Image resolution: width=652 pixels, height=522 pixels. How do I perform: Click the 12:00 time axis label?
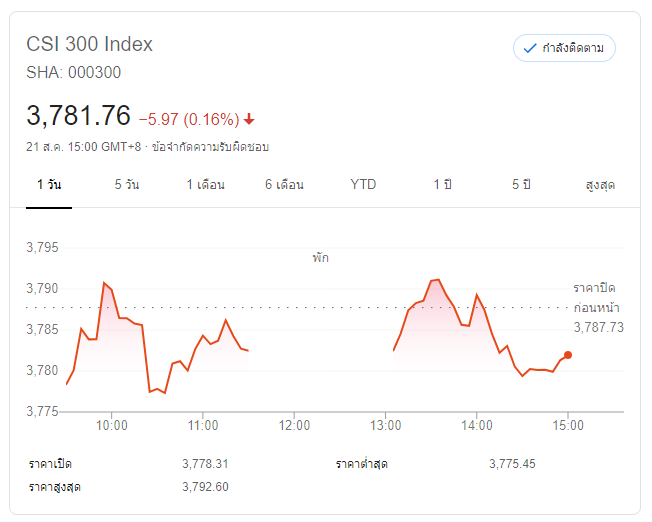coord(294,426)
